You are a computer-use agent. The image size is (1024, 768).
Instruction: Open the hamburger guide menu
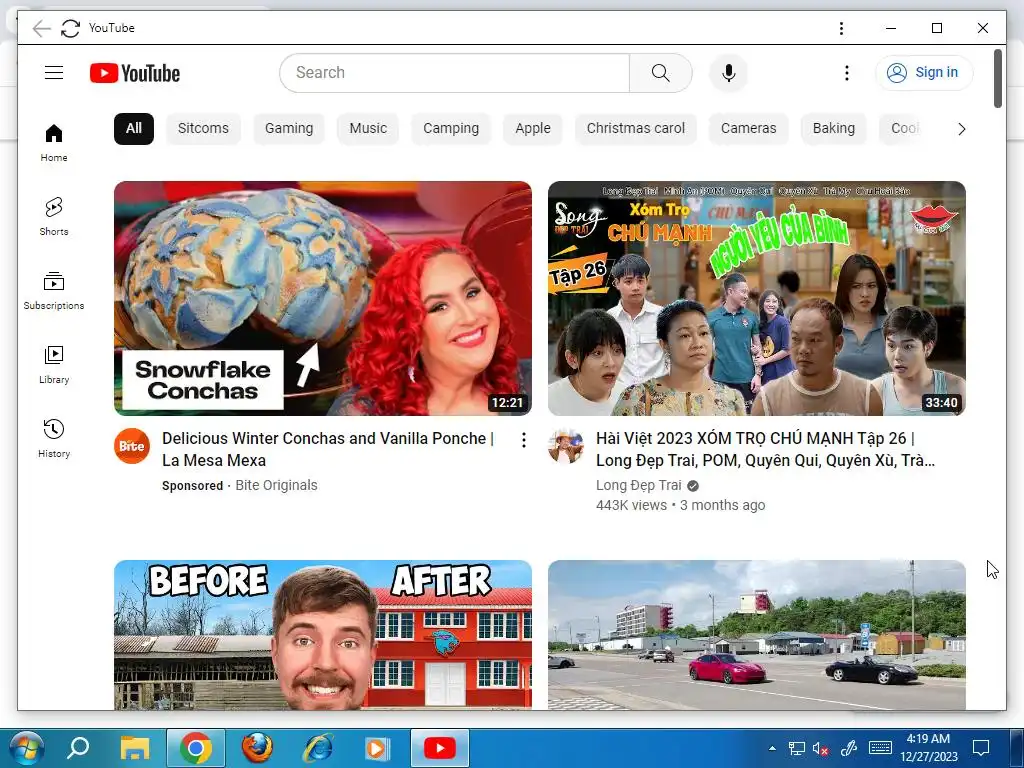[54, 72]
